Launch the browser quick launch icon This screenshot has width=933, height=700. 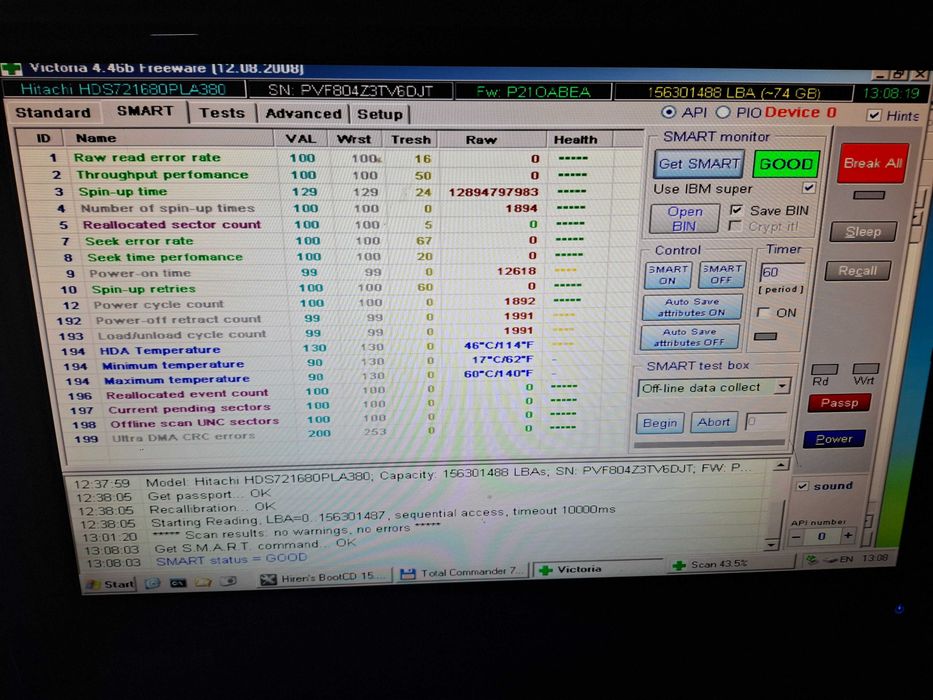pos(152,583)
